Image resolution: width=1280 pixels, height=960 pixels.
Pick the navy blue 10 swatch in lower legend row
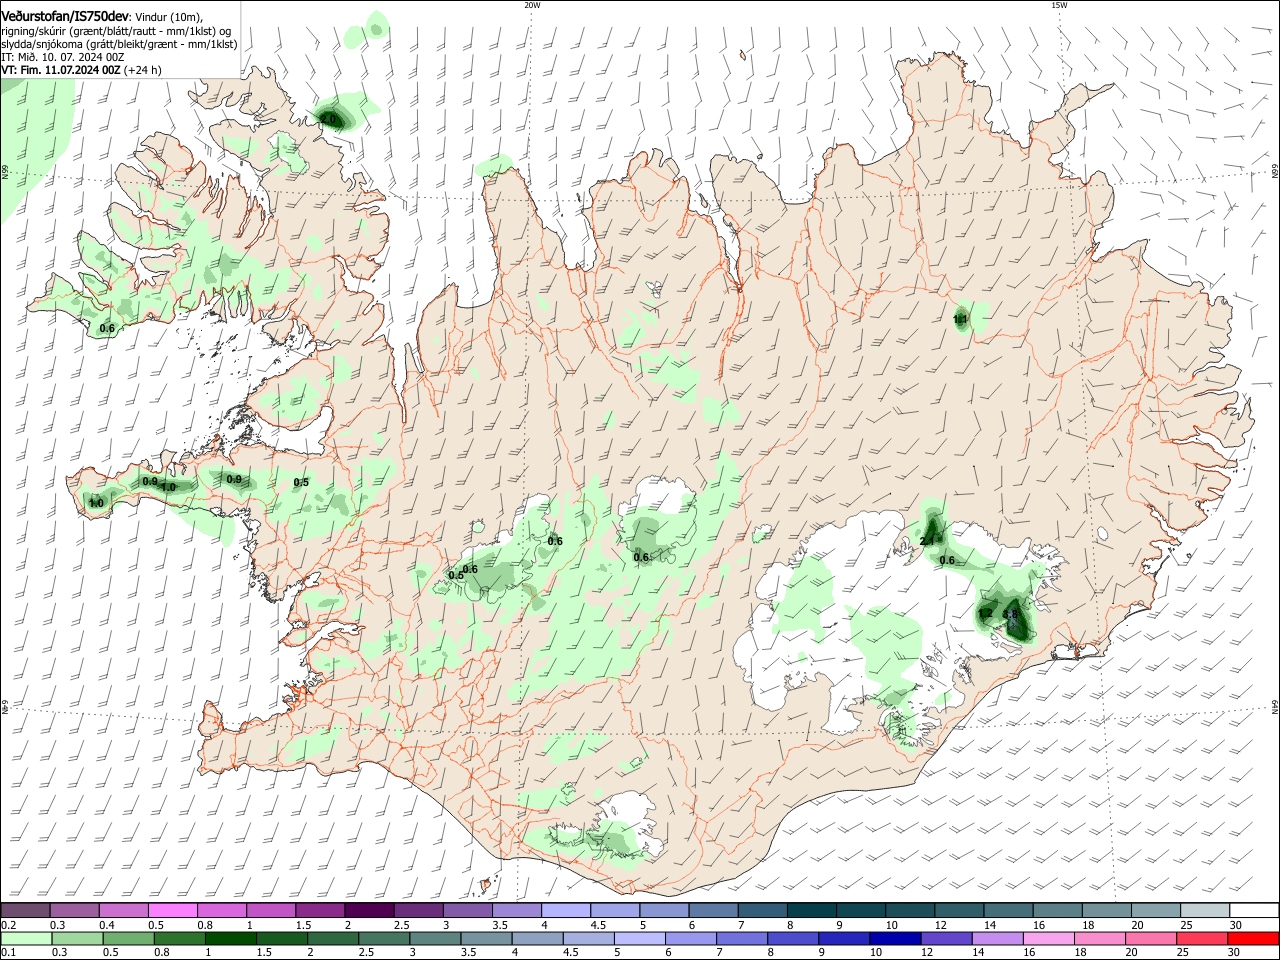(893, 939)
